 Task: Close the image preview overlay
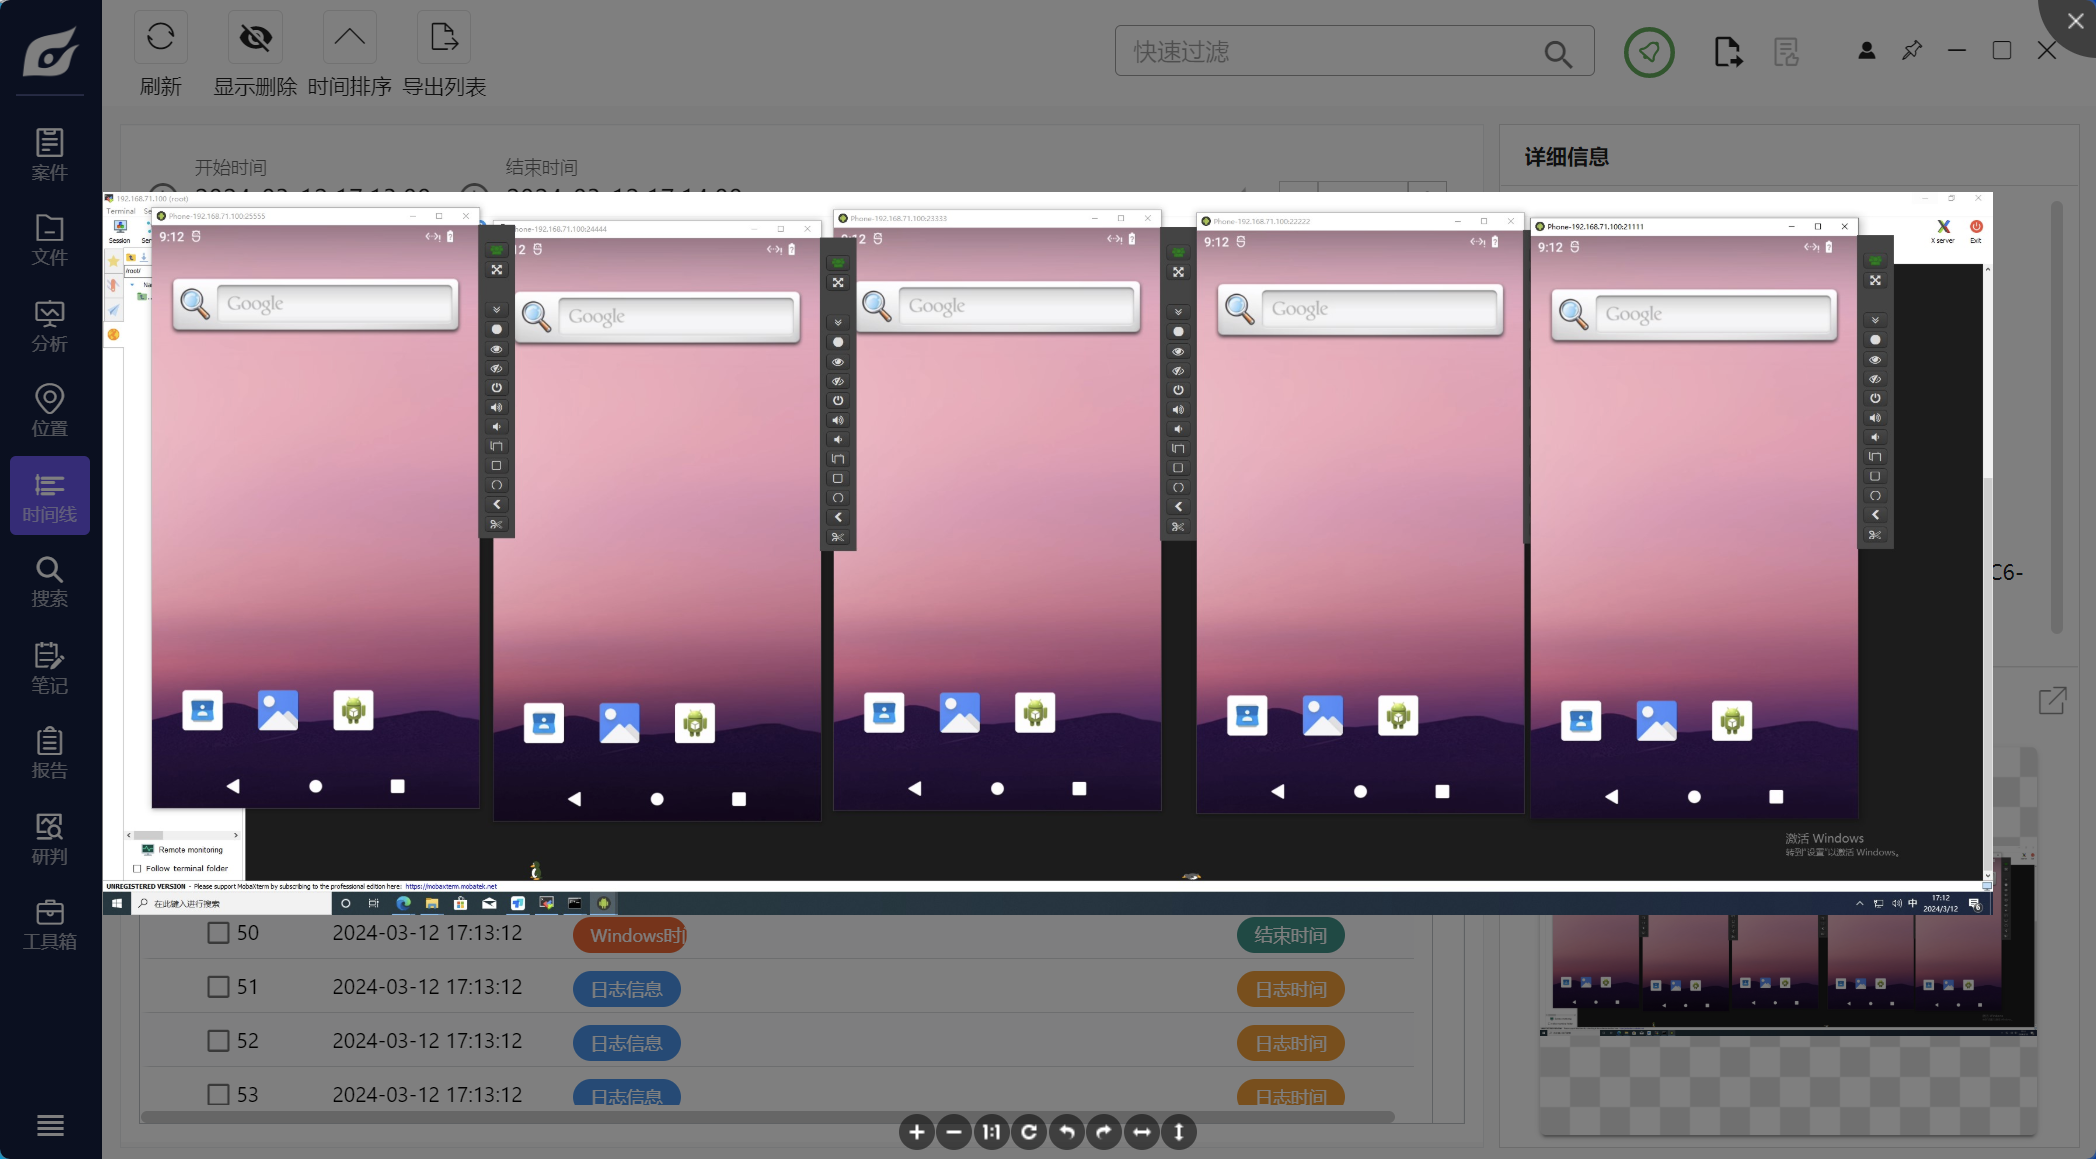2075,21
